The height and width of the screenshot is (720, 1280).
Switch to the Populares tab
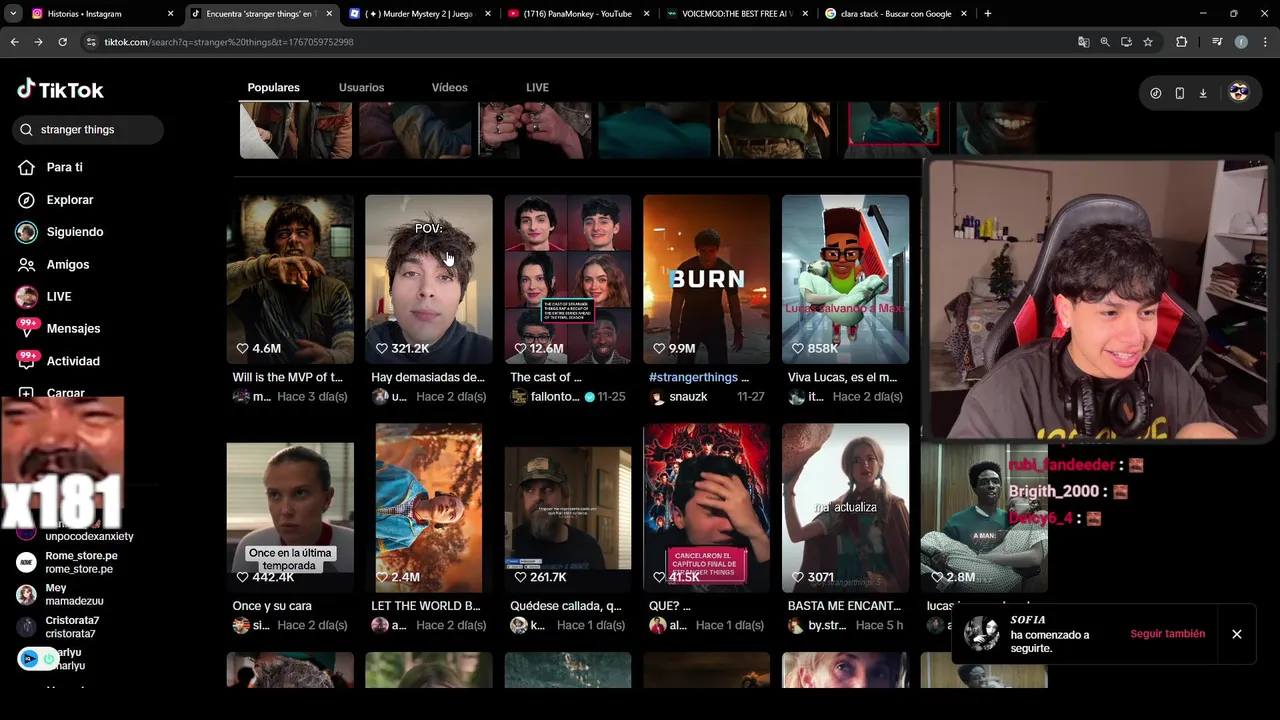click(x=273, y=87)
